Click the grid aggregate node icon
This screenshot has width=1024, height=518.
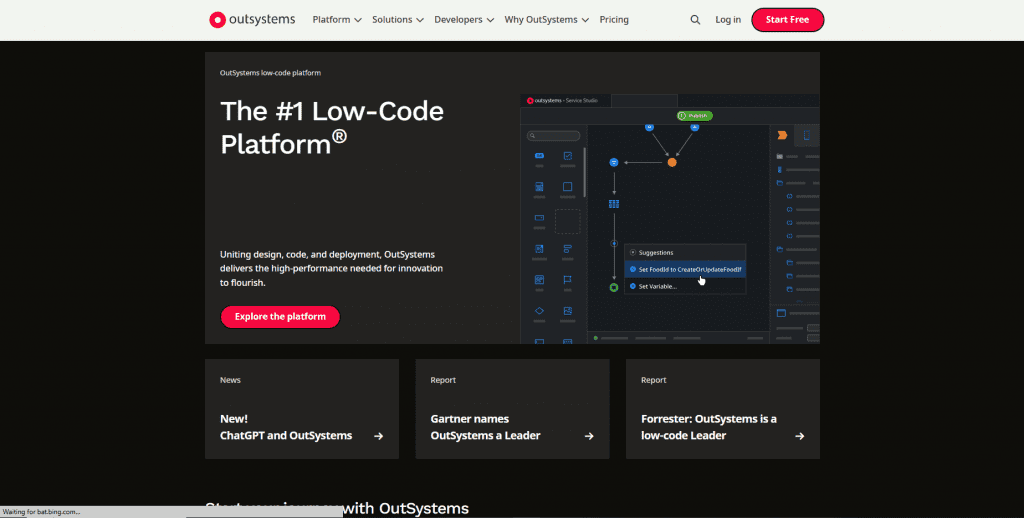614,204
